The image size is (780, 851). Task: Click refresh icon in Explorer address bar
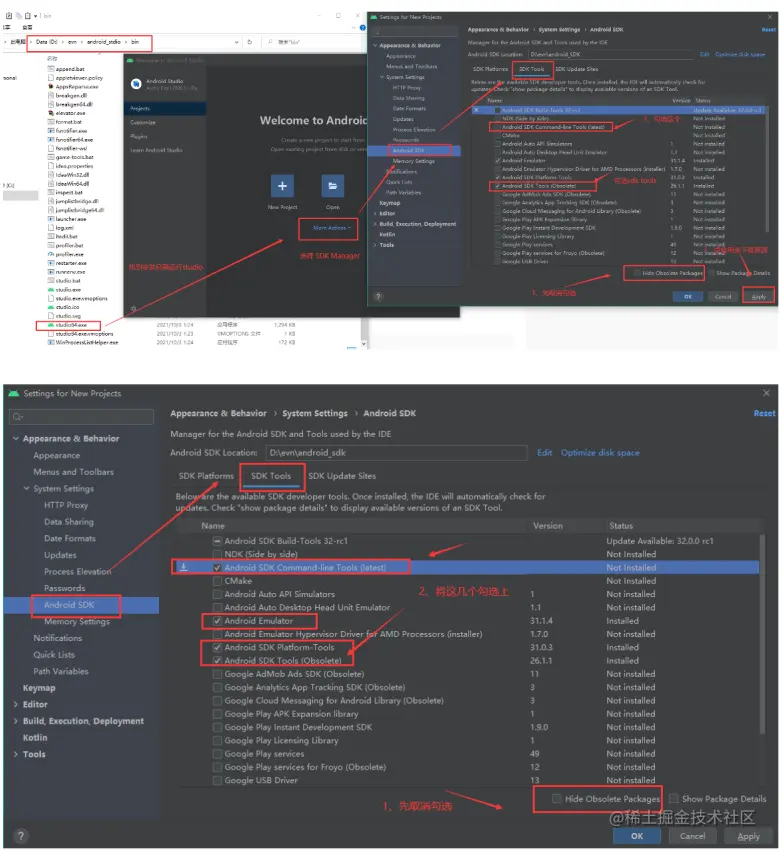250,42
